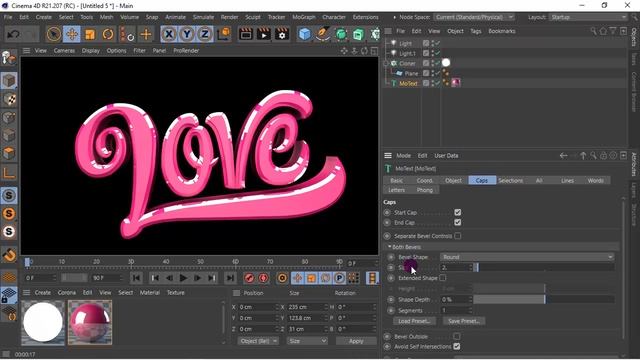Click the Parameter P keyframe icon
Image resolution: width=640 pixels, height=360 pixels.
click(x=339, y=278)
